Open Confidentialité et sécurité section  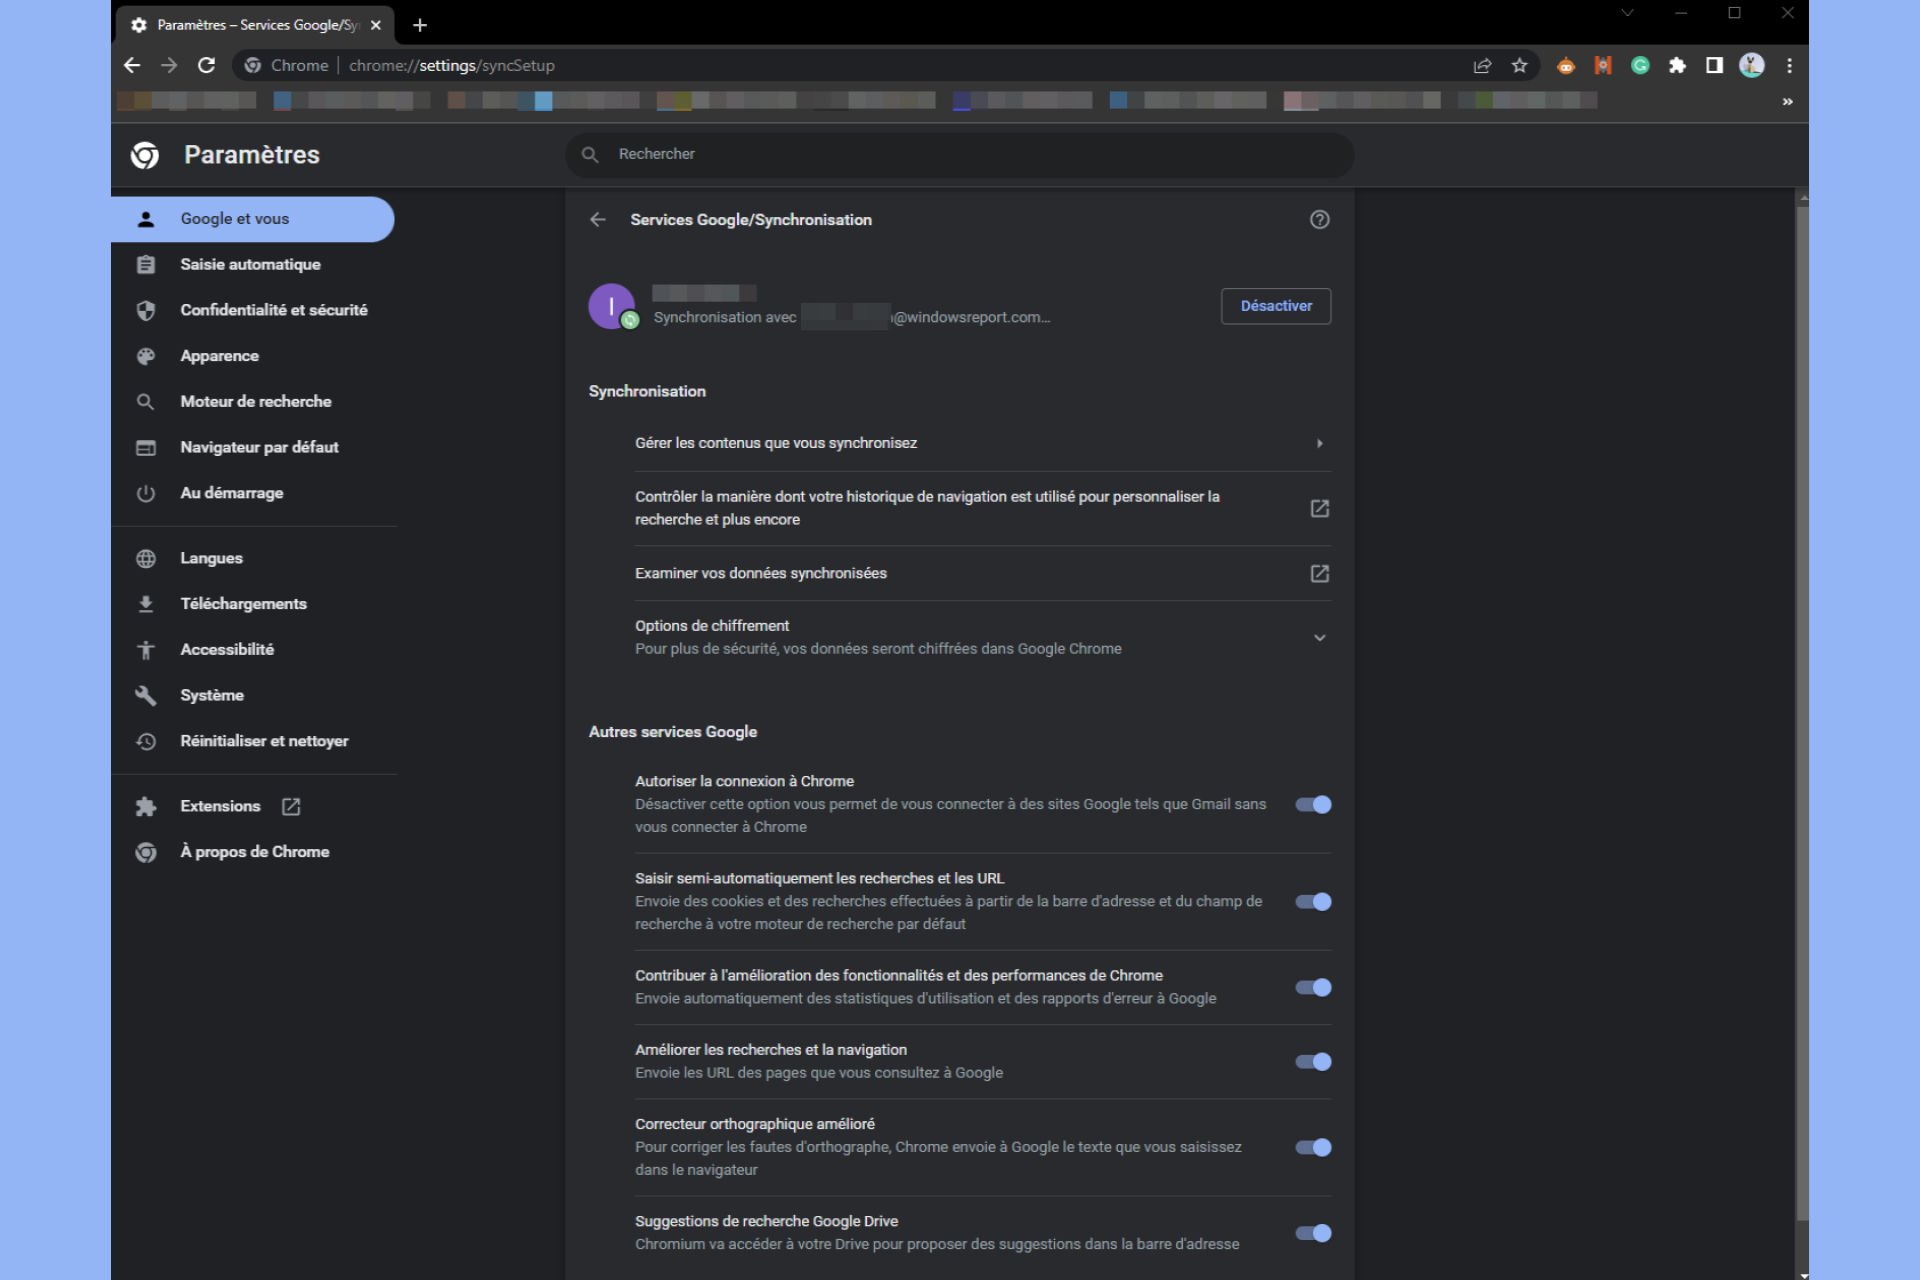(x=253, y=310)
